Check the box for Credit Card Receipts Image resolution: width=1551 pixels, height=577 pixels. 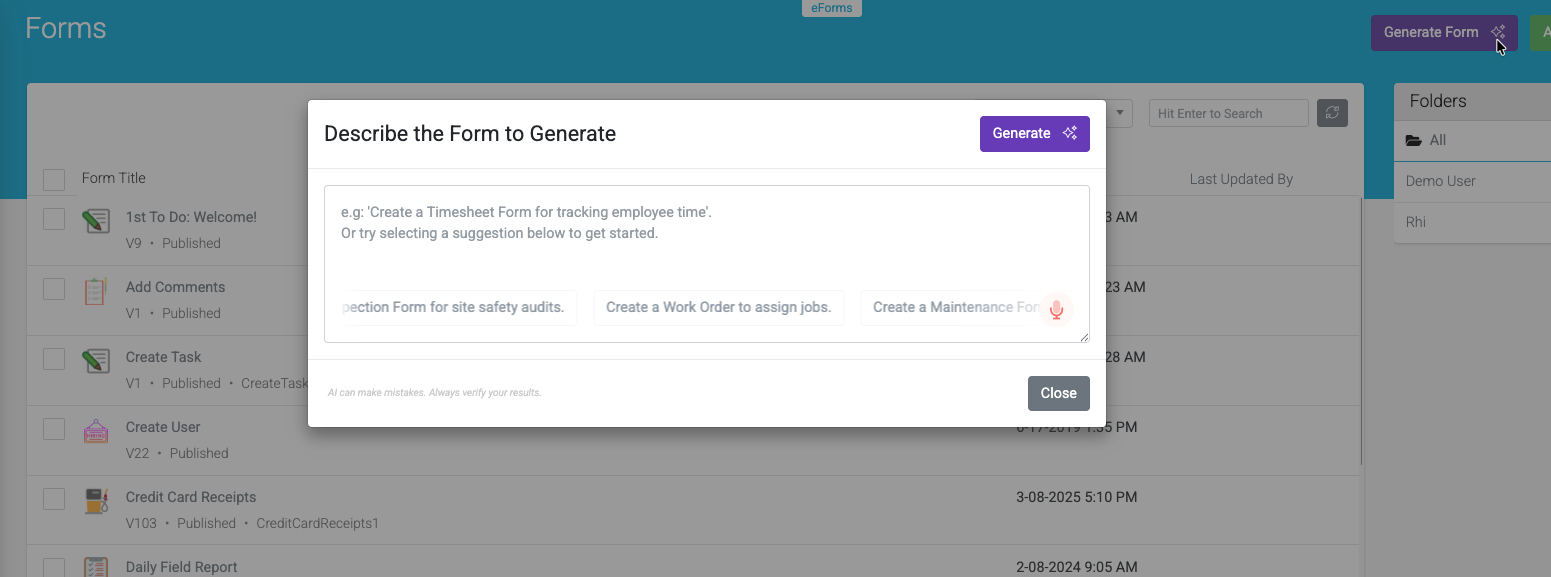click(54, 499)
